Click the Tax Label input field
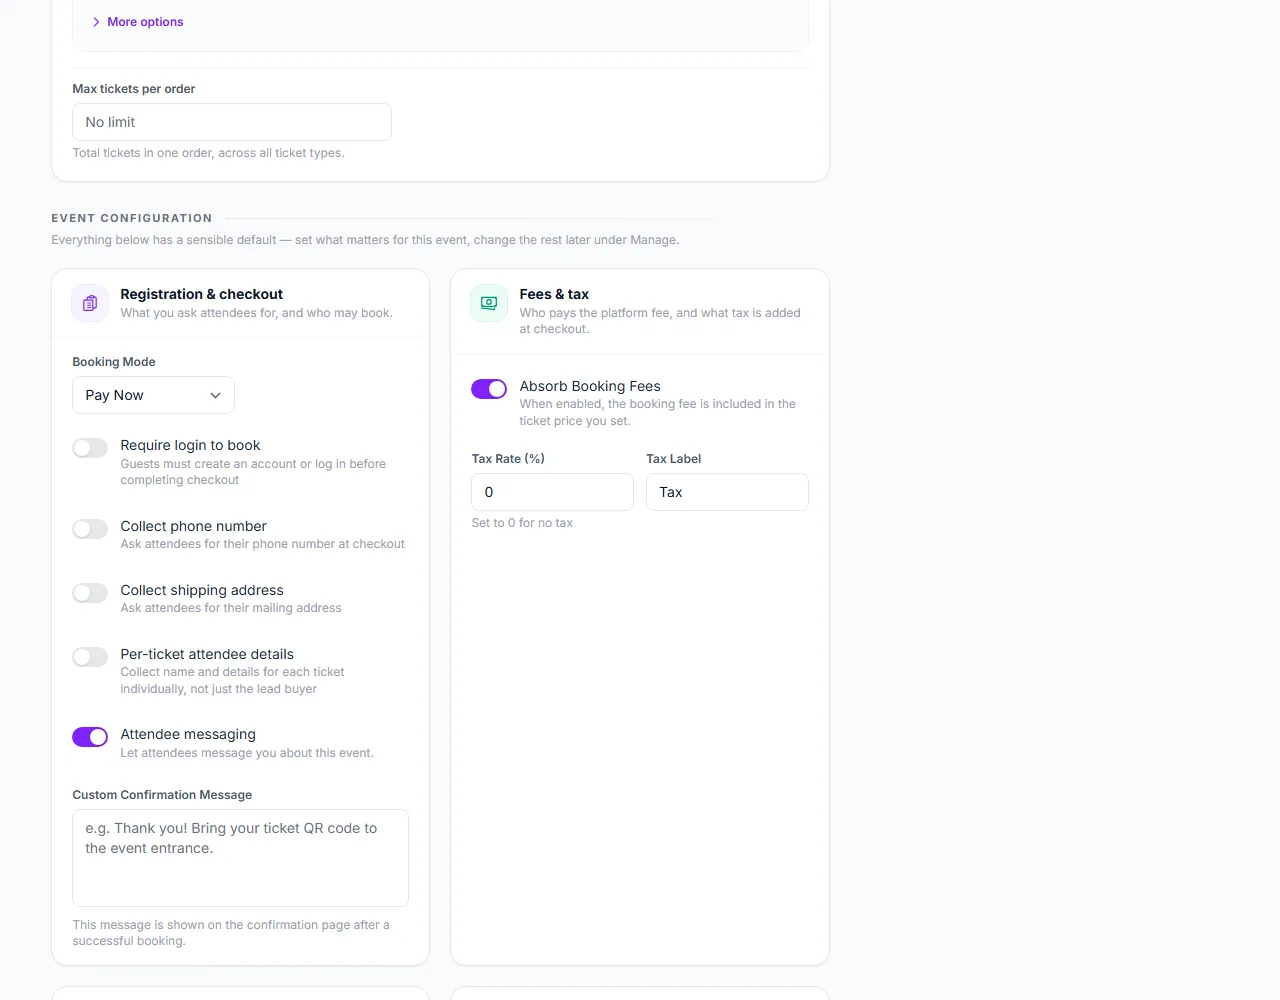Image resolution: width=1280 pixels, height=1000 pixels. (x=727, y=492)
